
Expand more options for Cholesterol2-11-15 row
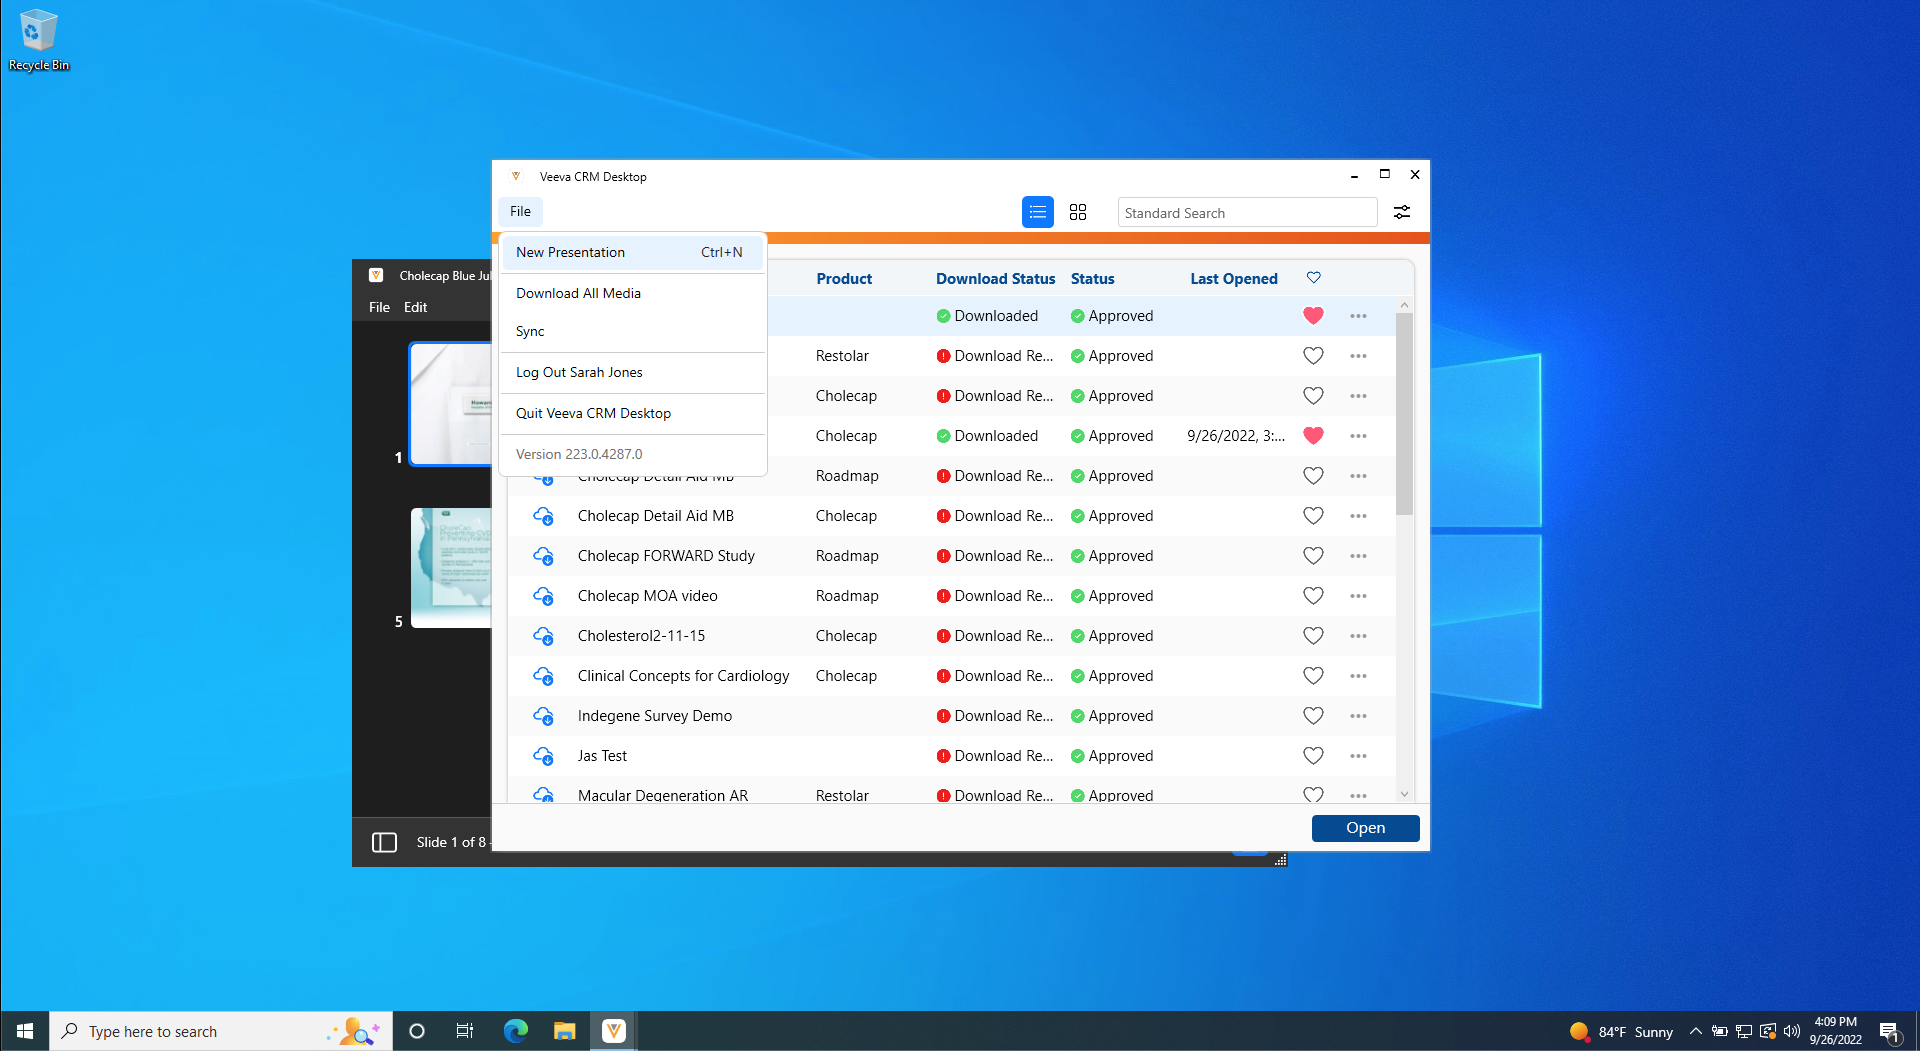pos(1358,636)
